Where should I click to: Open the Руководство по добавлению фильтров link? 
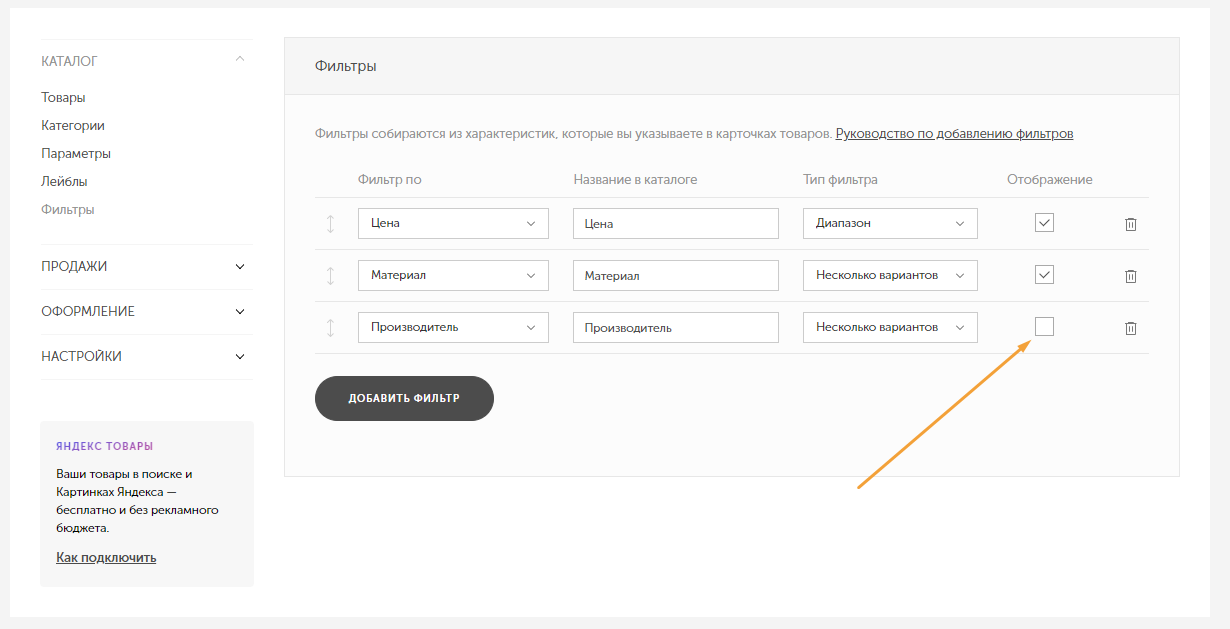[954, 133]
